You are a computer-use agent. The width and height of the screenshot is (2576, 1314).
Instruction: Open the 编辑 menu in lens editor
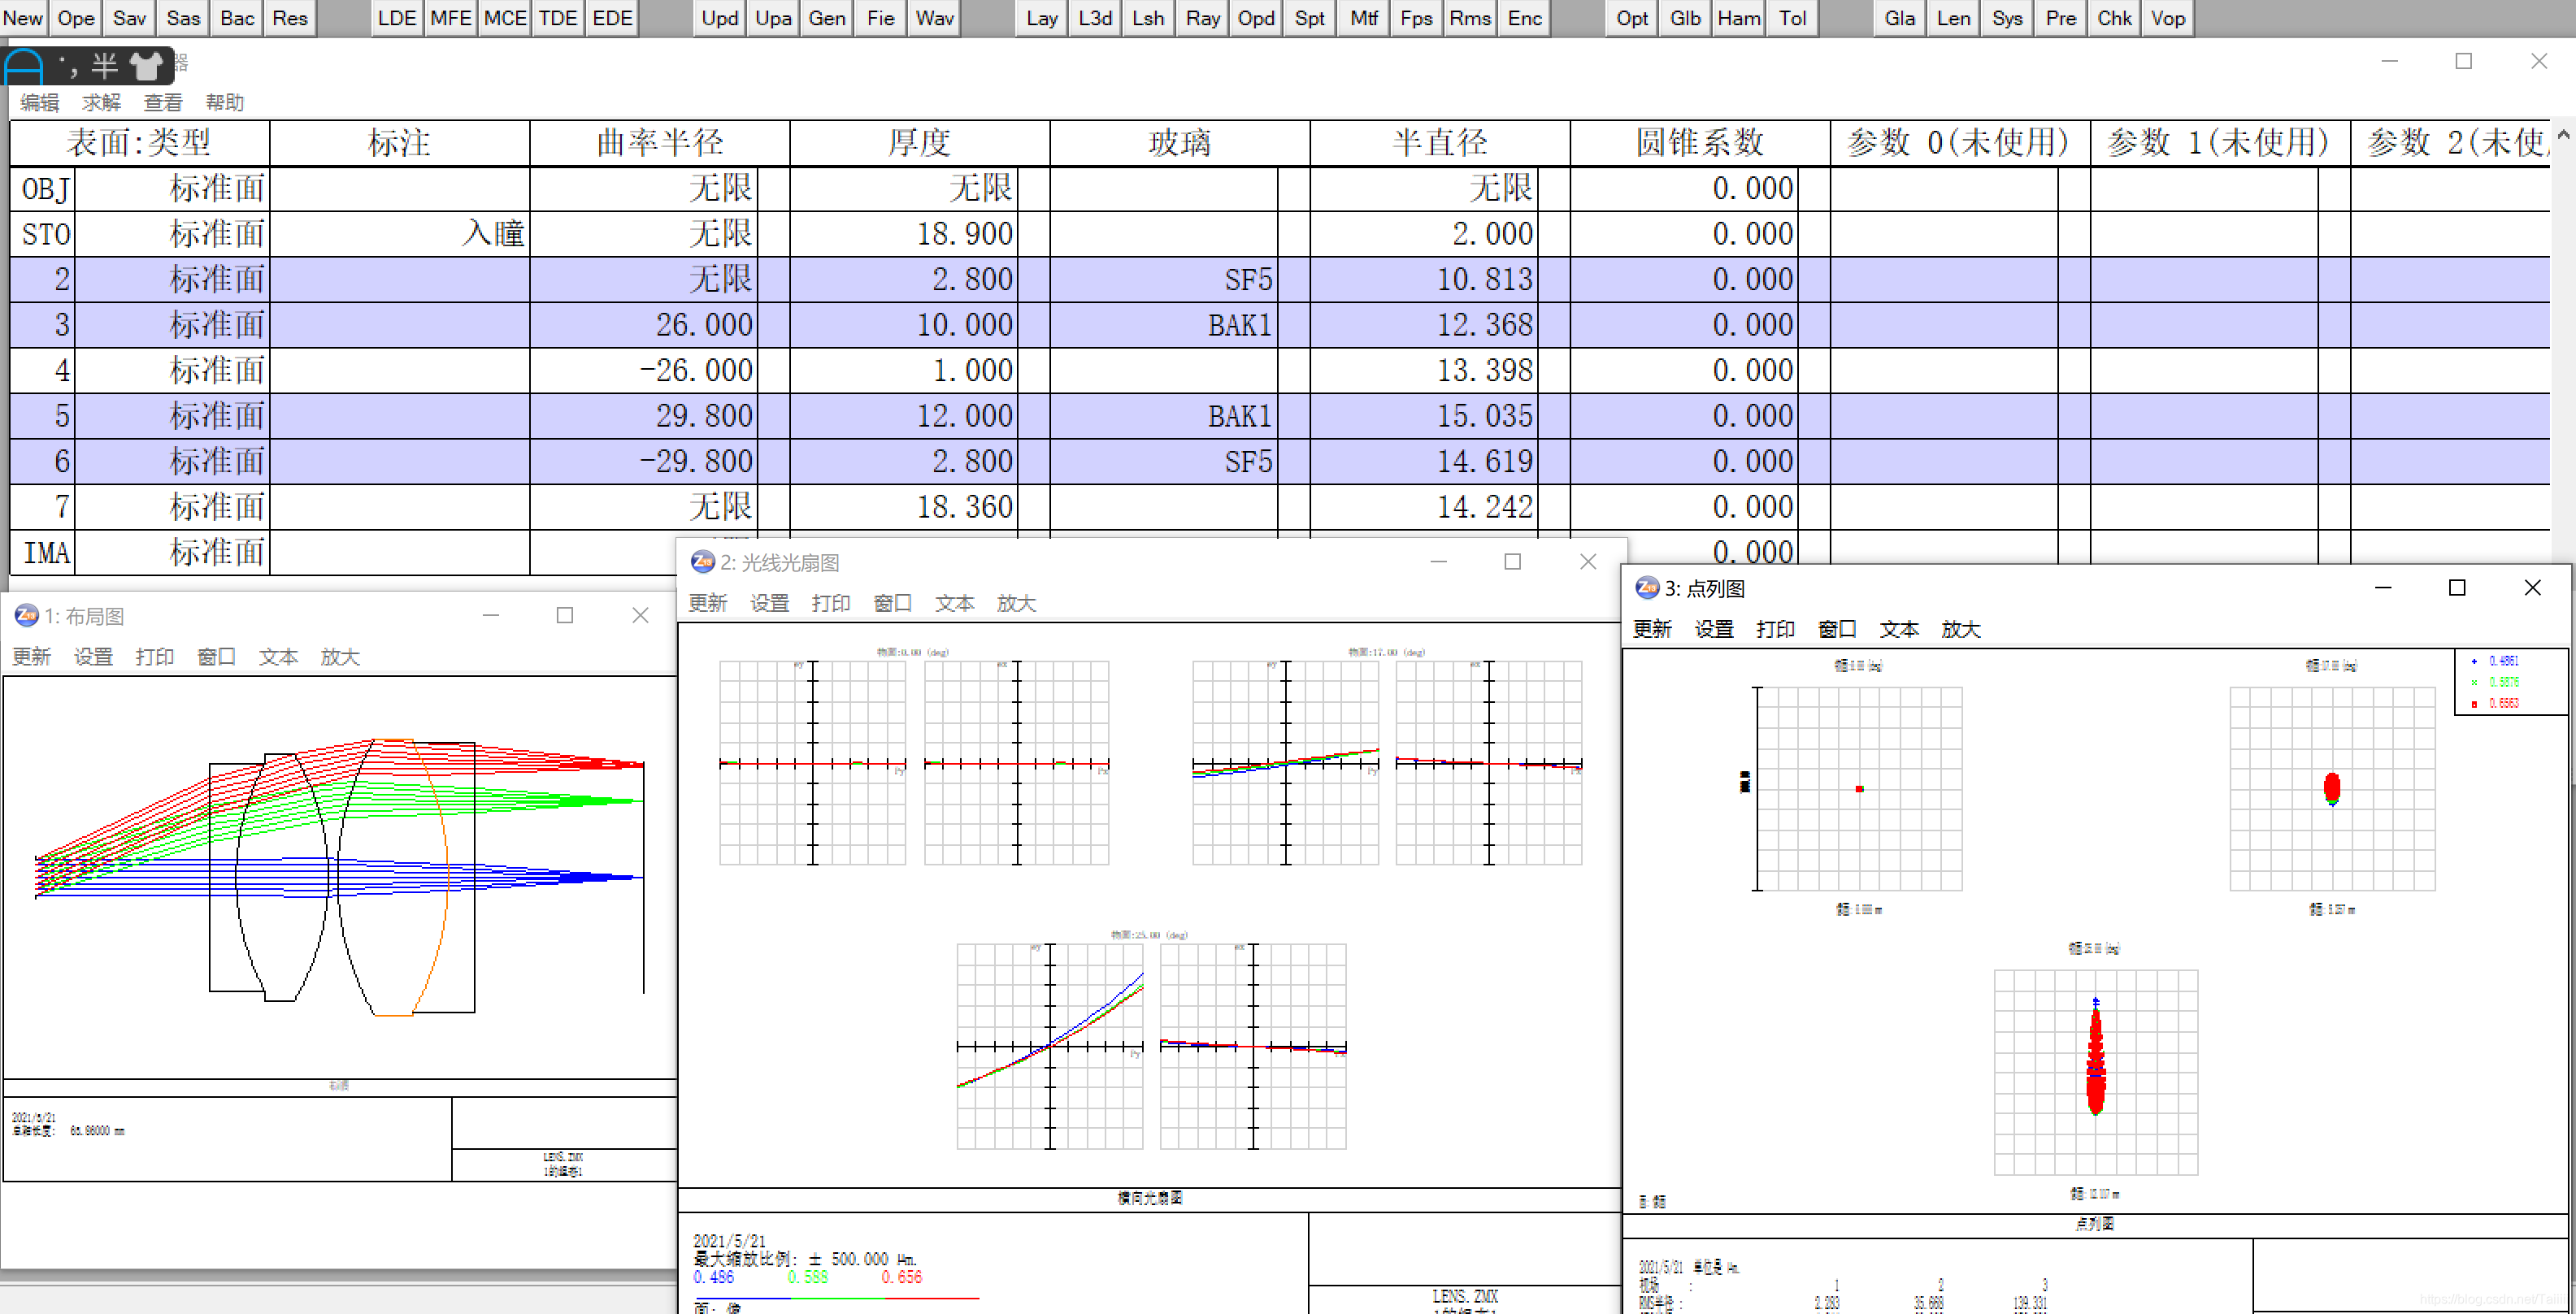39,102
